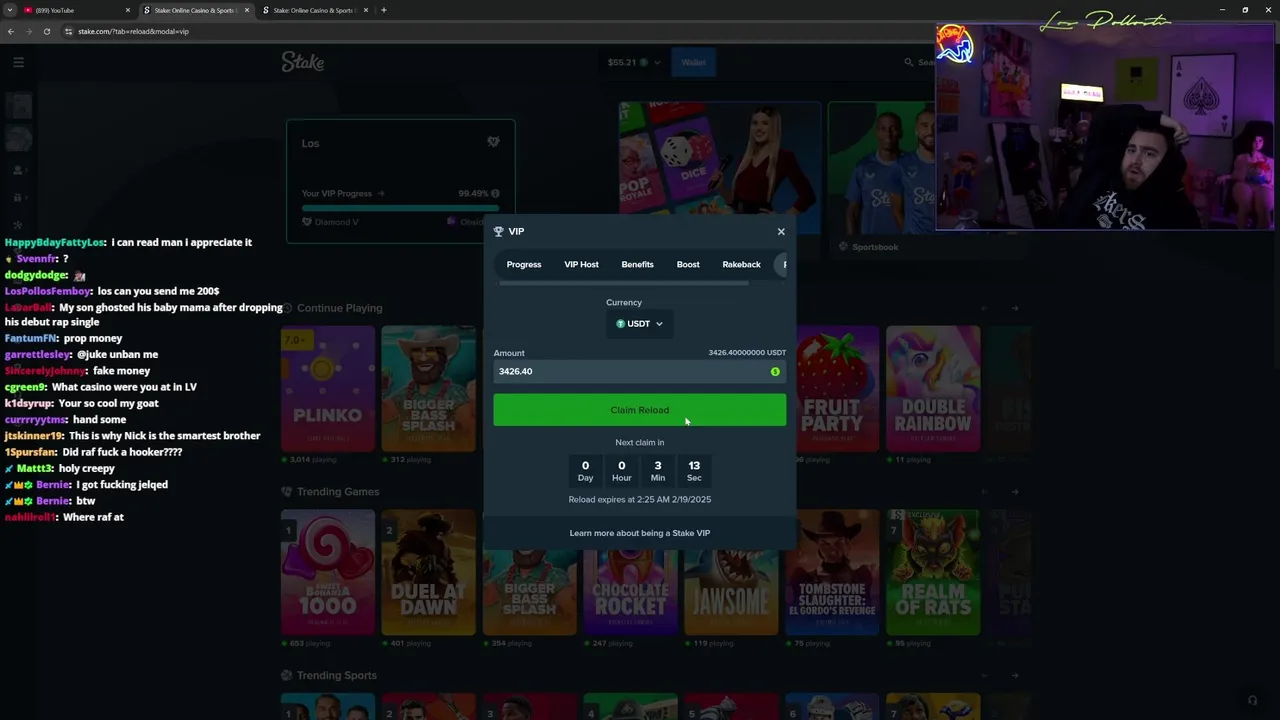This screenshot has width=1280, height=720.
Task: Click the star icon on Los card
Action: (493, 142)
